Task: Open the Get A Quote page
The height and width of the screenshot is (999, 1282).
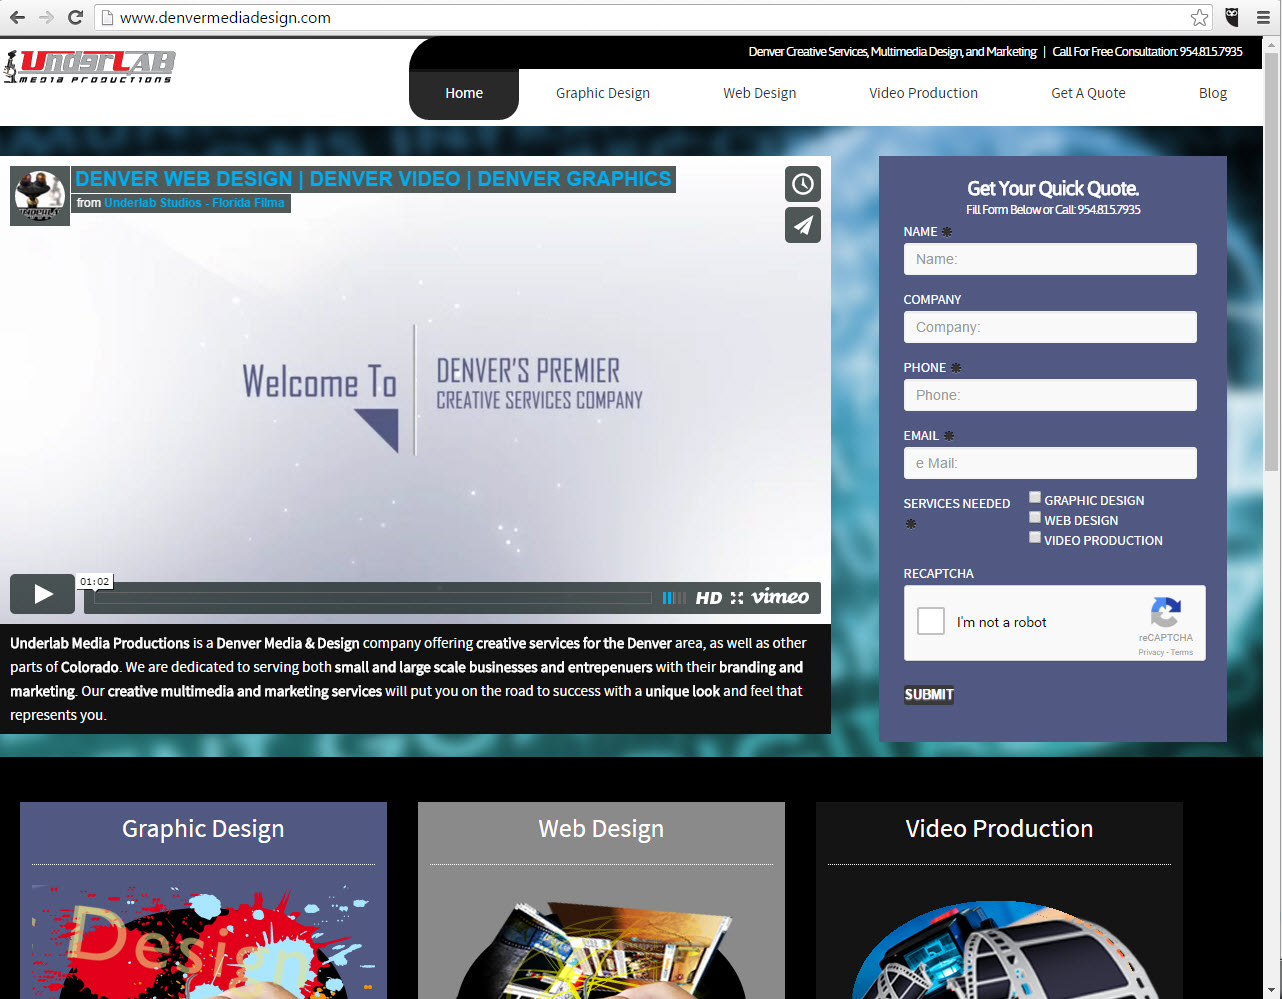Action: pyautogui.click(x=1088, y=93)
